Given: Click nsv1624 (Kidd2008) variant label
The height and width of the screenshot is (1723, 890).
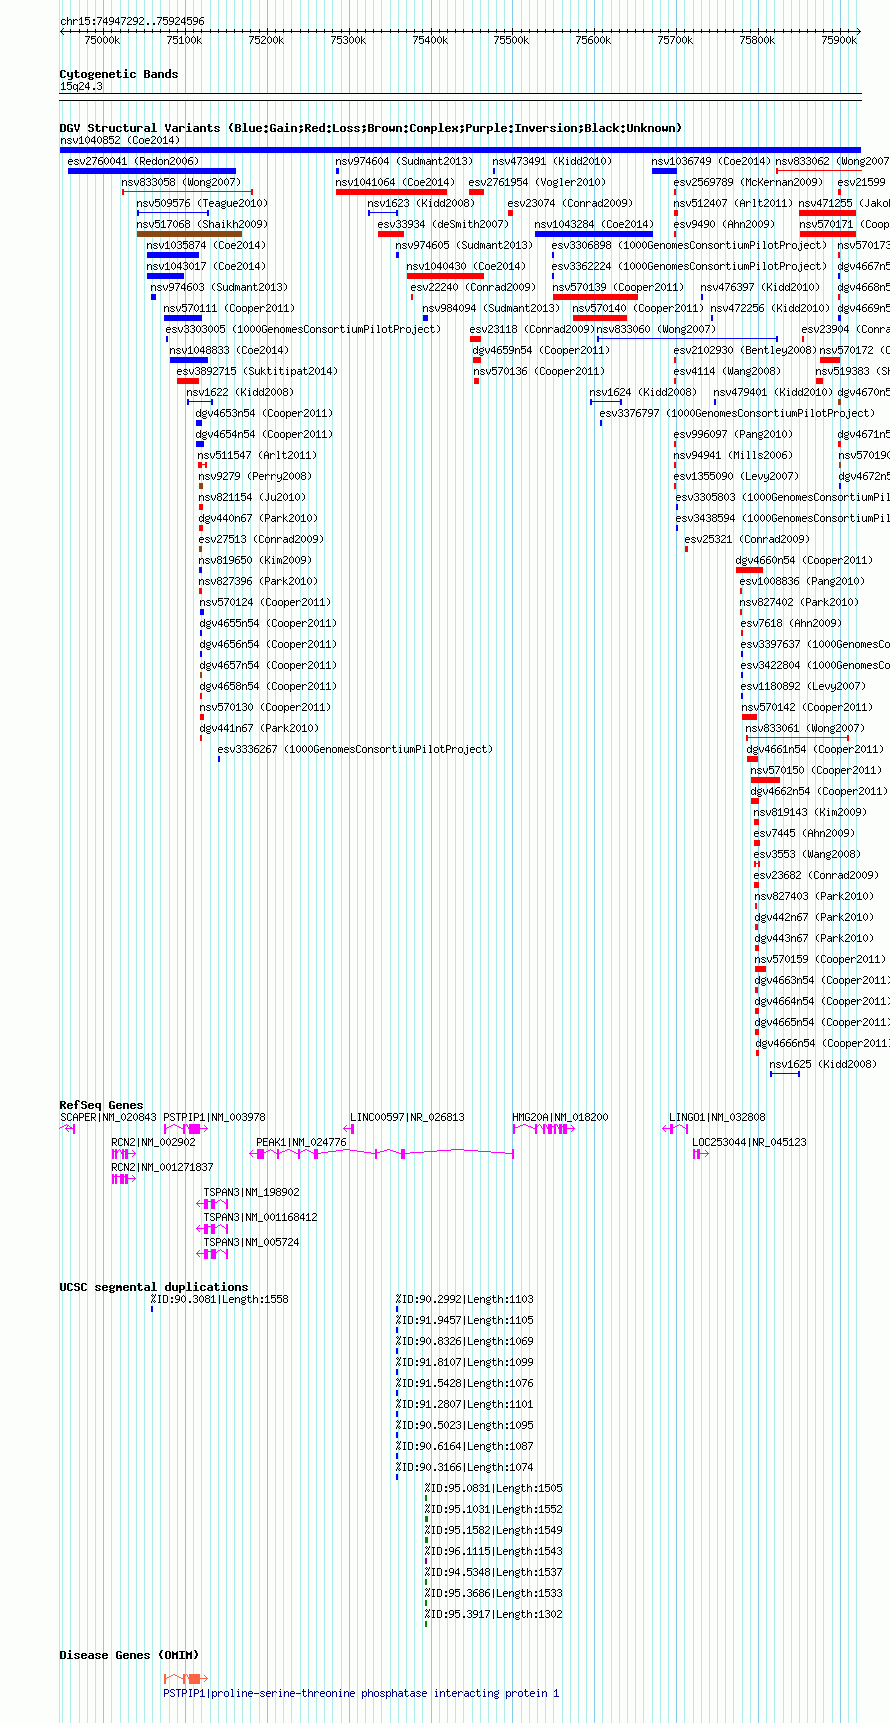Looking at the screenshot, I should [643, 392].
